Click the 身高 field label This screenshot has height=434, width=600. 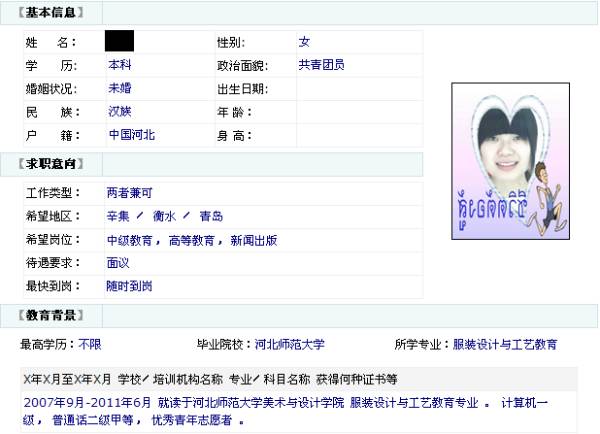click(234, 135)
